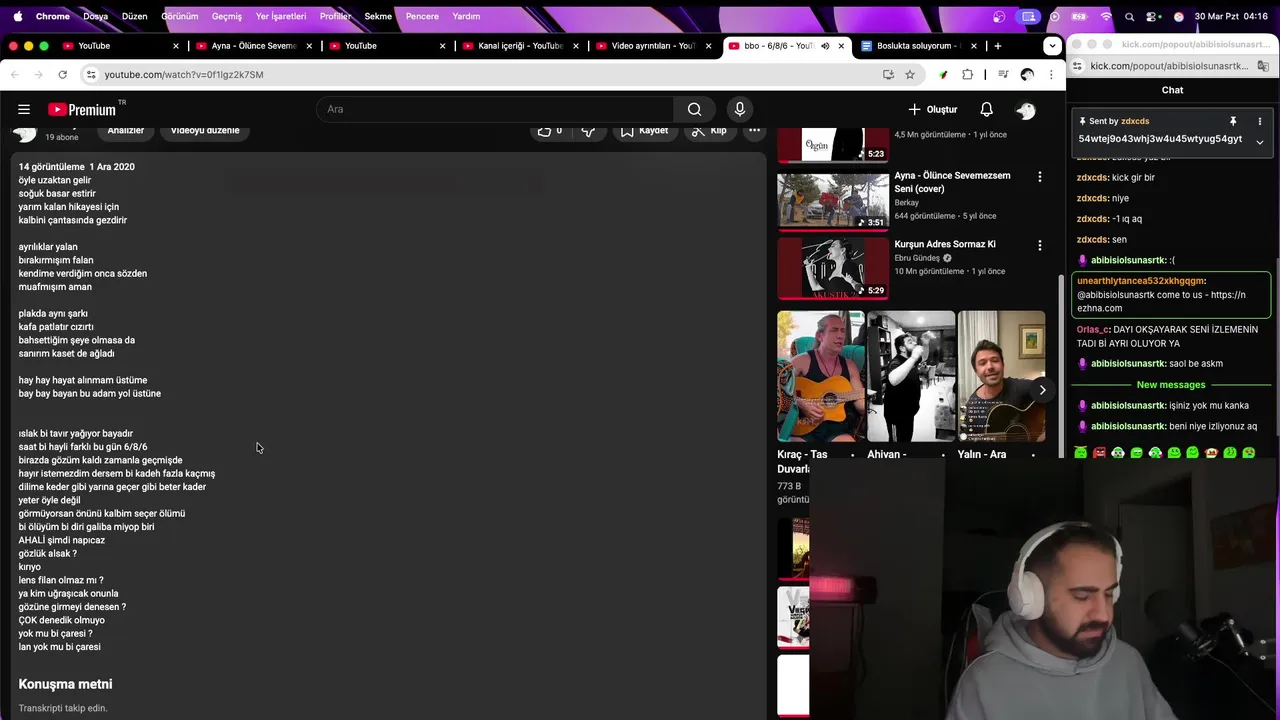Open Kurşun Adres Sormaz Ki thumbnail
The width and height of the screenshot is (1280, 720).
tap(833, 268)
